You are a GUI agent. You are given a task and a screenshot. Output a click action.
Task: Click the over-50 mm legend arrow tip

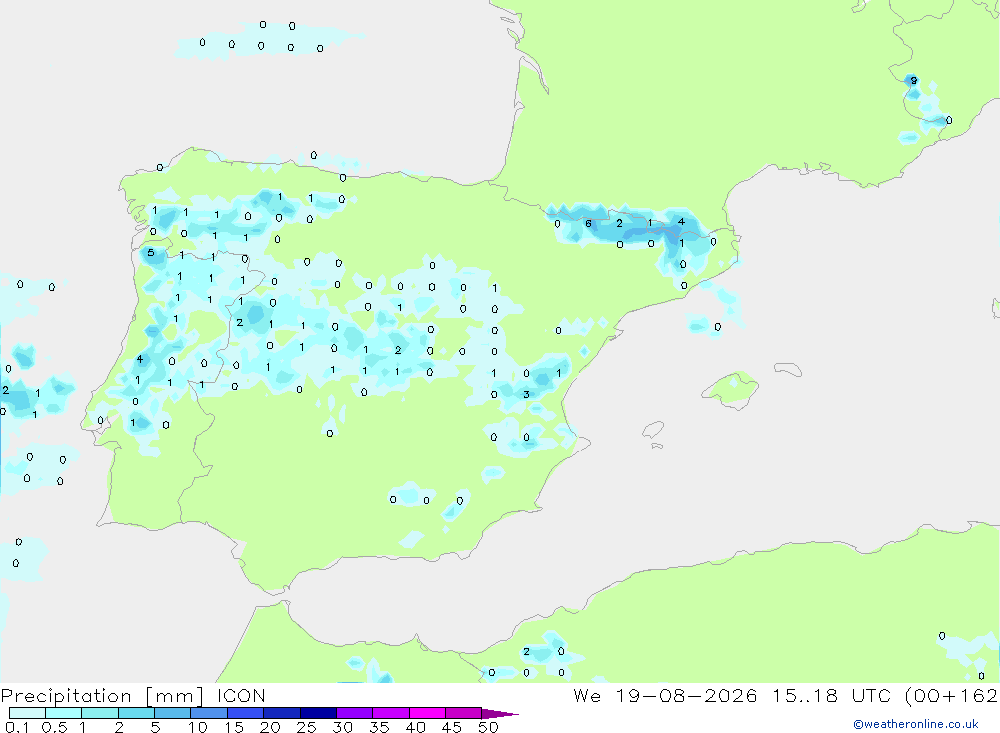501,714
